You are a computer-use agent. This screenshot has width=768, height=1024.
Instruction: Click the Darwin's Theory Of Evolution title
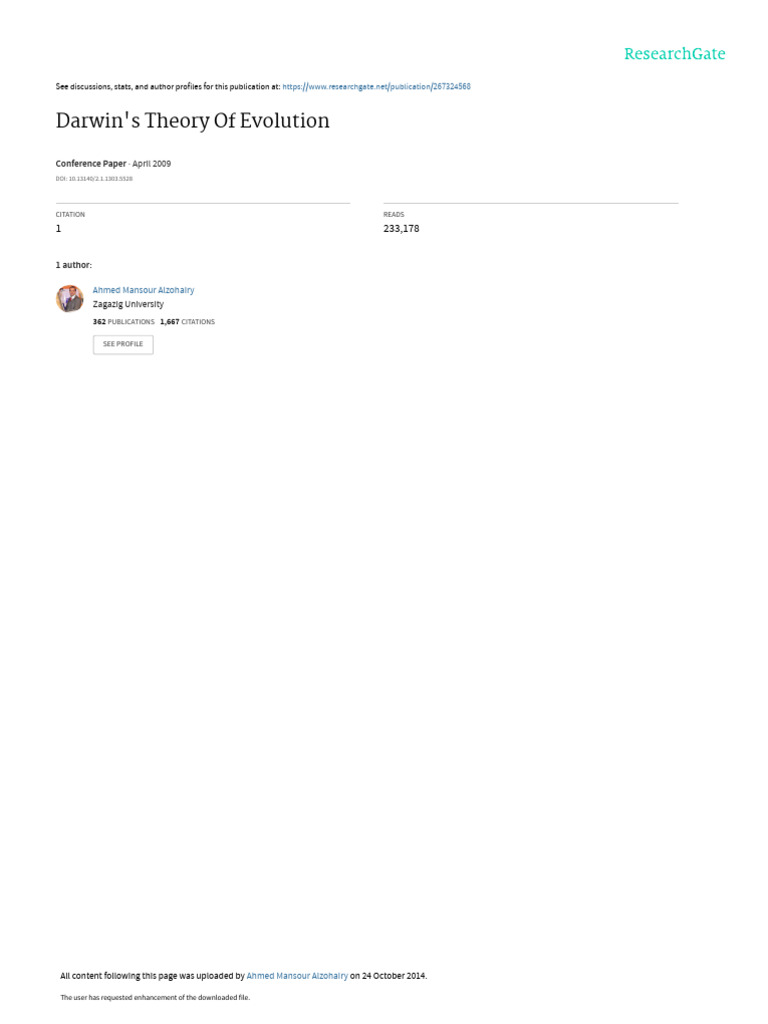(193, 121)
